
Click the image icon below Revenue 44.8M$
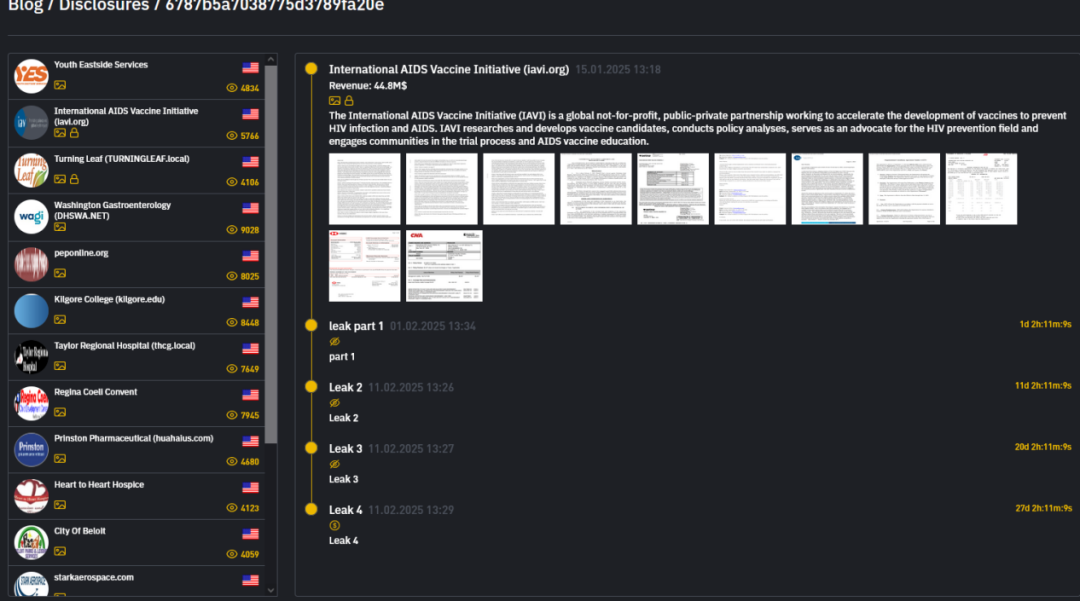point(335,101)
